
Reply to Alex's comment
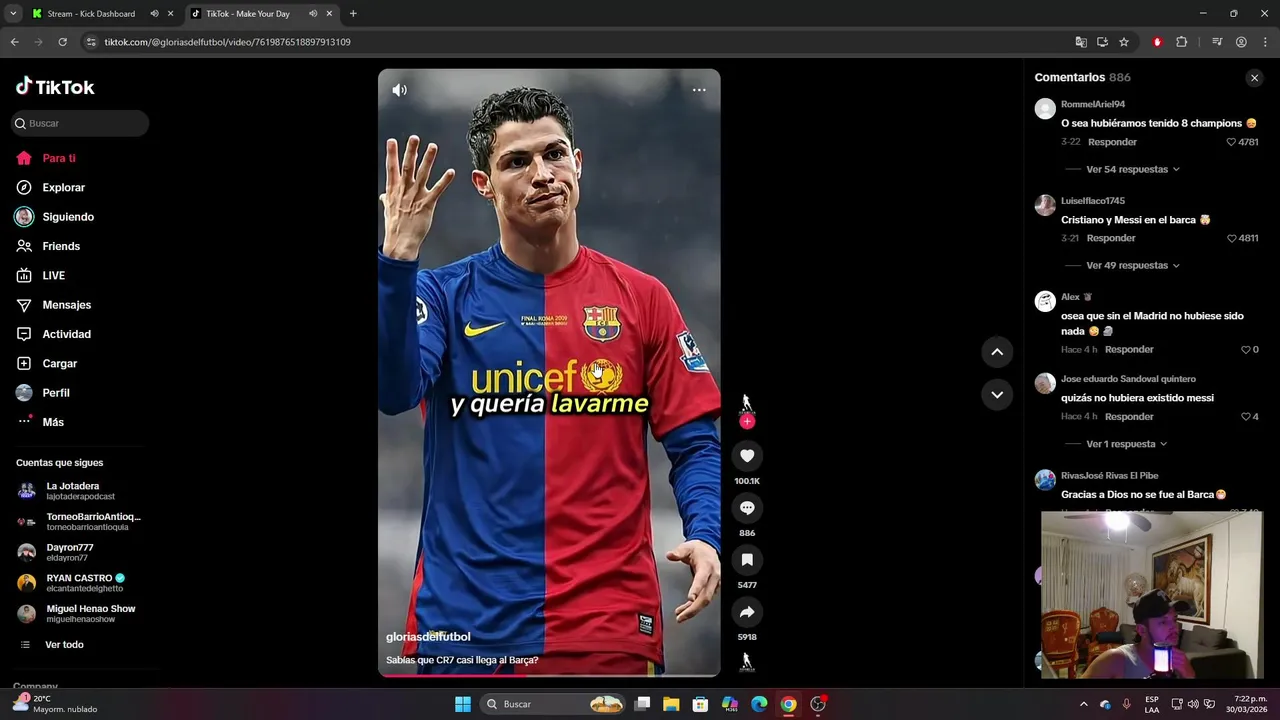click(x=1129, y=349)
